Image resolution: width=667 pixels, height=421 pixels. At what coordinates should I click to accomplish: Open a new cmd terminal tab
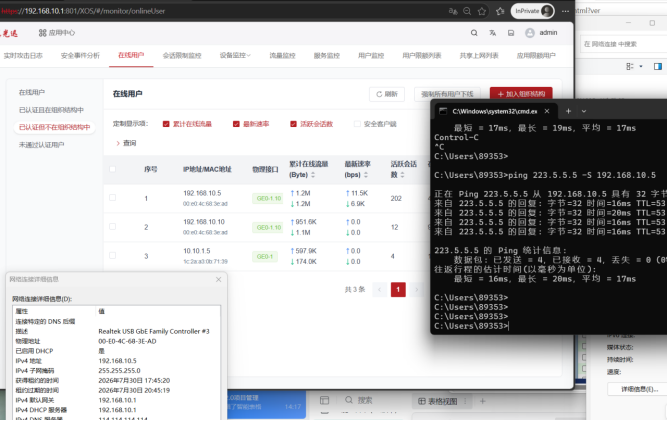(568, 111)
